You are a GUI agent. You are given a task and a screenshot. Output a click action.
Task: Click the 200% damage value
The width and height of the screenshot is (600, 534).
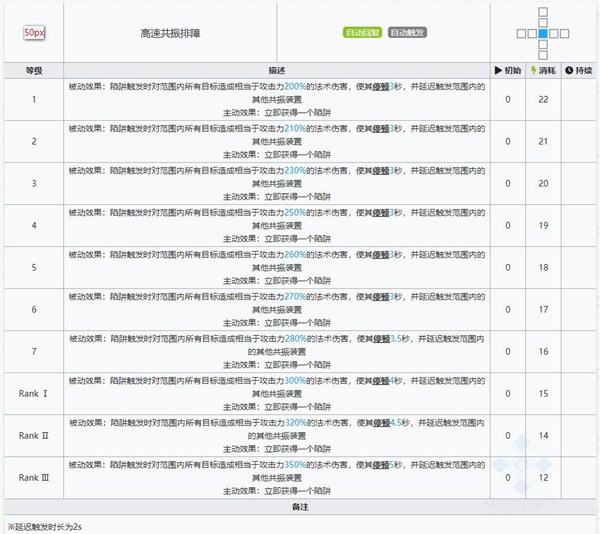[295, 86]
